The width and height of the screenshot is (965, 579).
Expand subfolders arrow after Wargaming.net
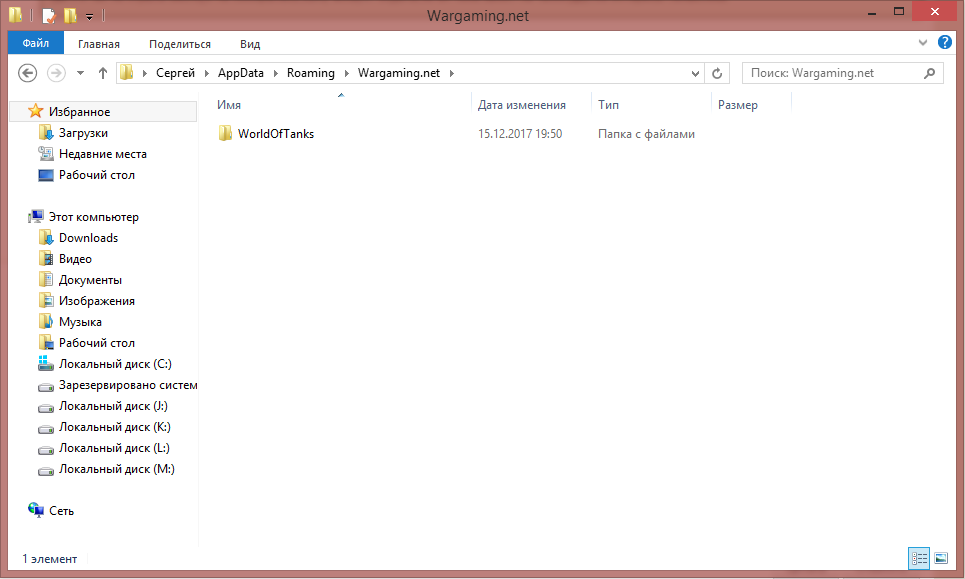tap(452, 73)
